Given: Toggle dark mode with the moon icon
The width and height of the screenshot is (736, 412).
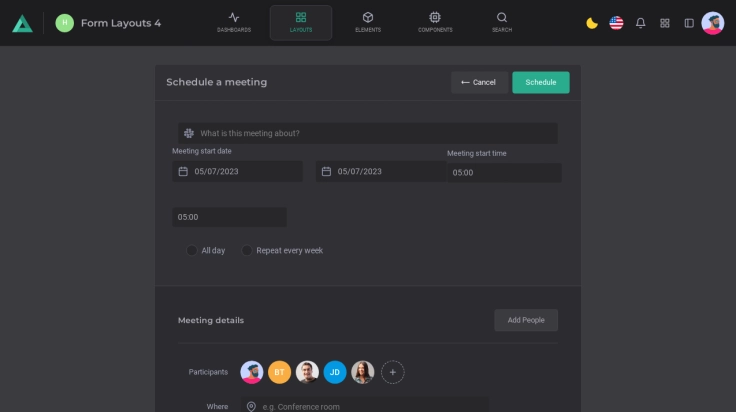Looking at the screenshot, I should [592, 23].
